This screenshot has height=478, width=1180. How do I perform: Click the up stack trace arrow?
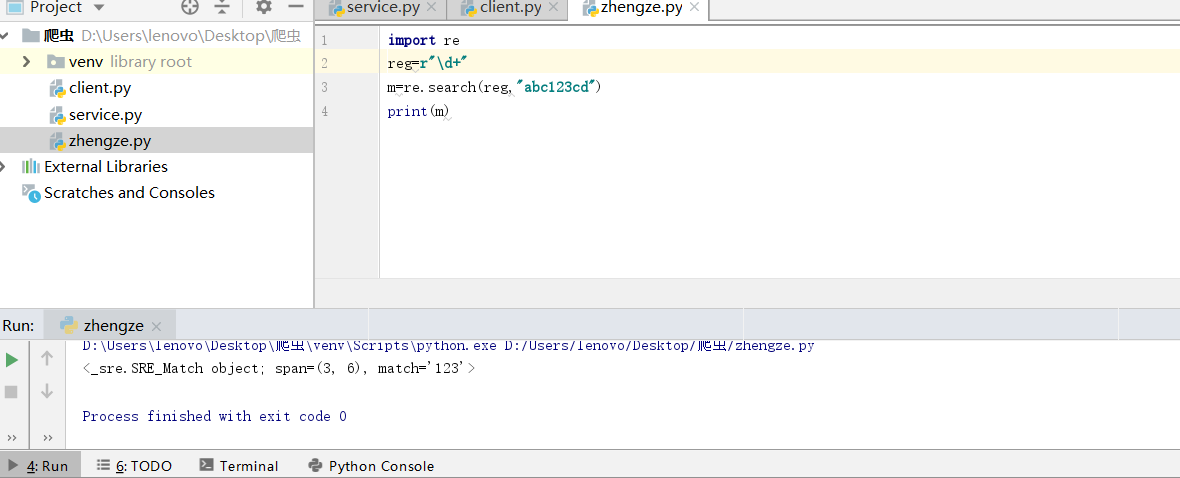47,359
